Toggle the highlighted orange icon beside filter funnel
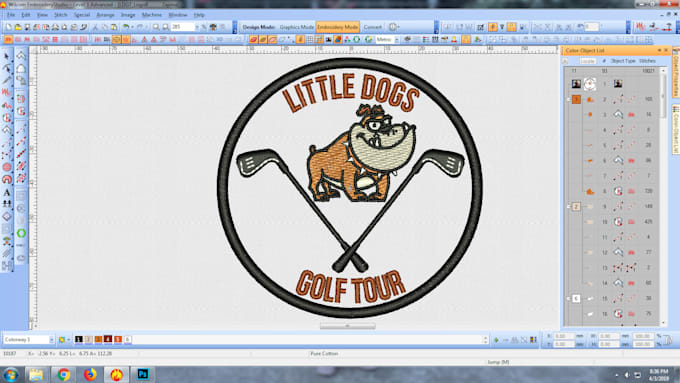Screen dimensions: 680x383 [493, 27]
